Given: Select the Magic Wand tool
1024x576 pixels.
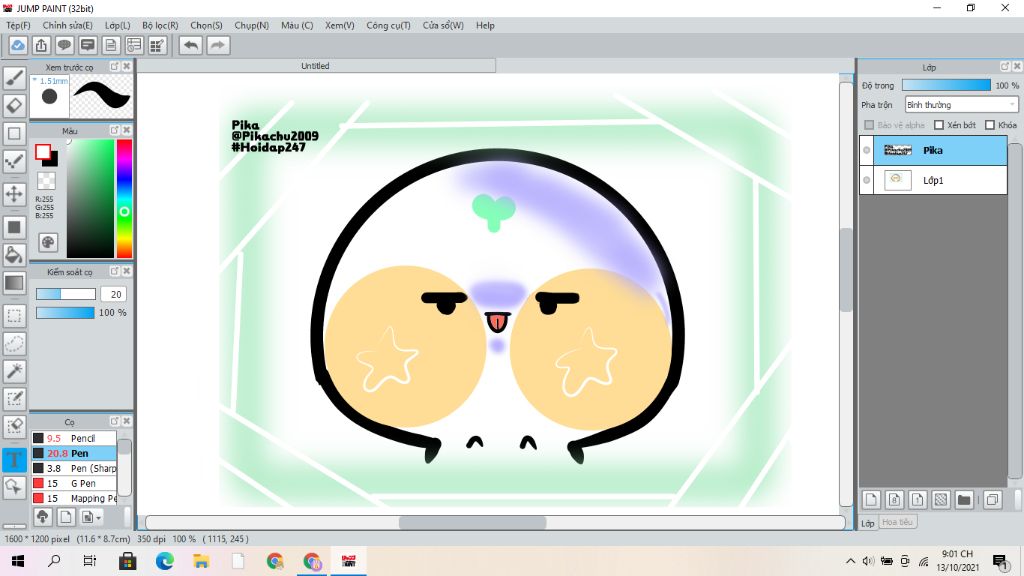Looking at the screenshot, I should coord(14,371).
